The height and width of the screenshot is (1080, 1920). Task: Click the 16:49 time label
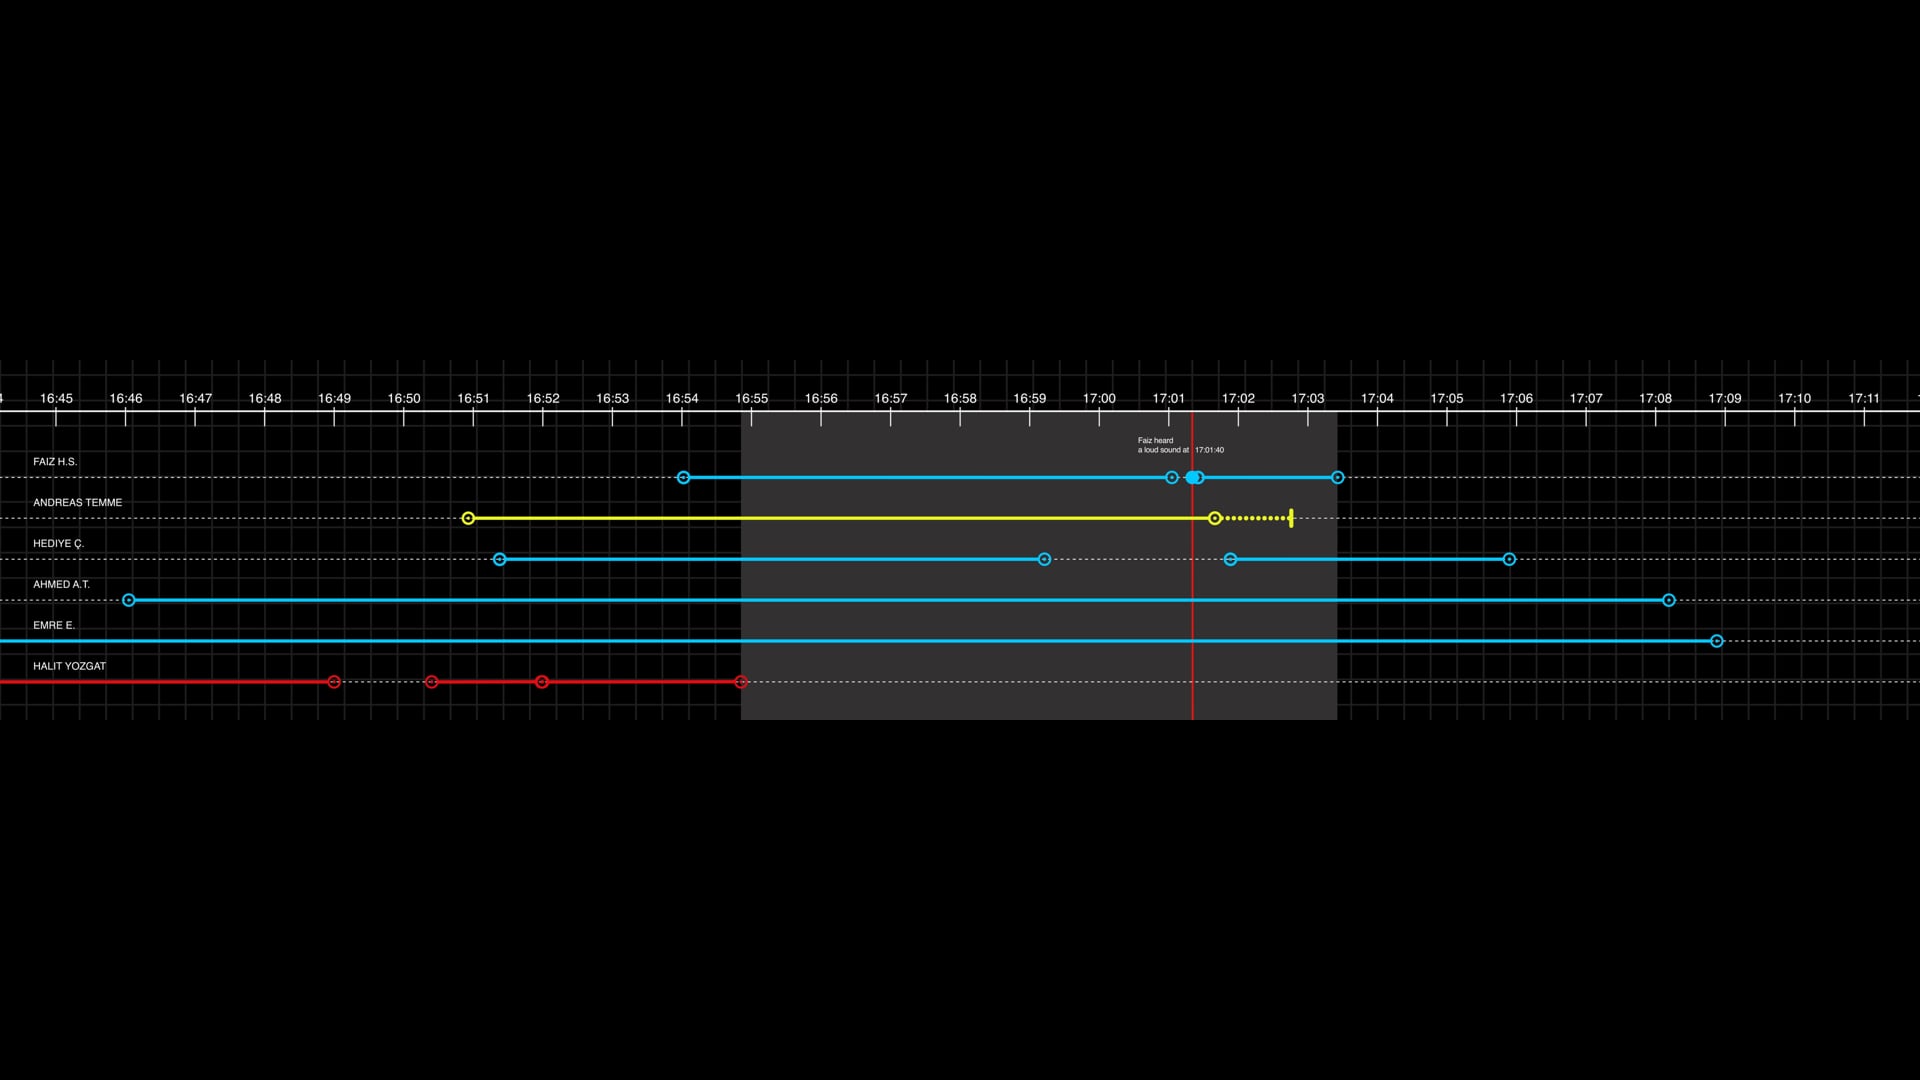(x=334, y=398)
